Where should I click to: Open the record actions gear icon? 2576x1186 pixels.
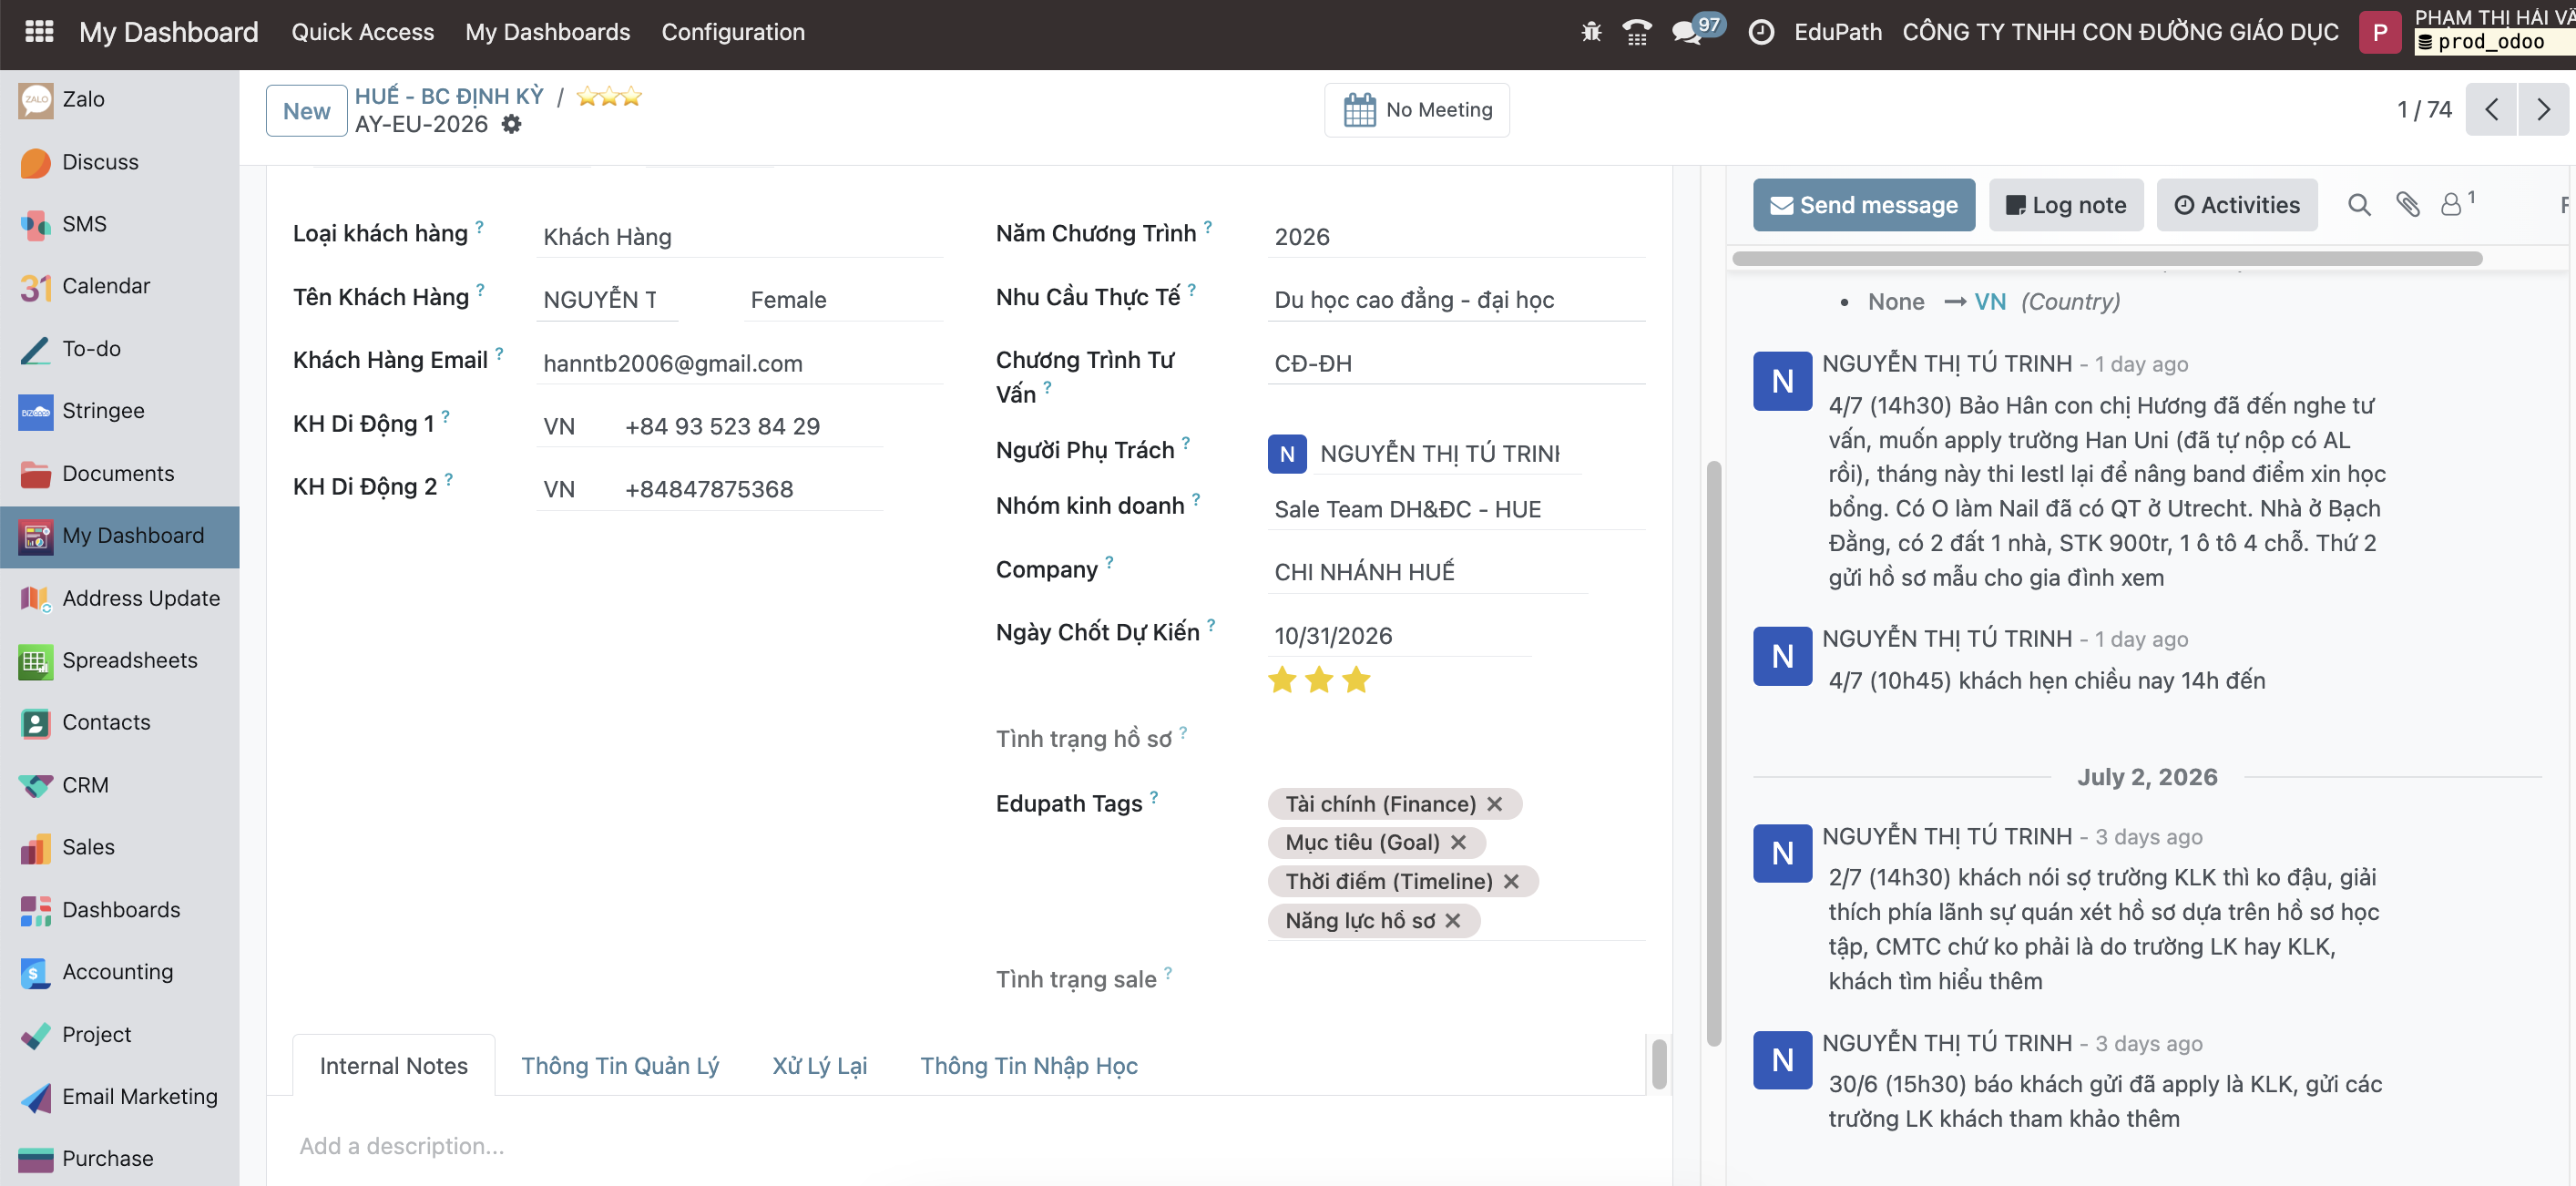tap(511, 124)
